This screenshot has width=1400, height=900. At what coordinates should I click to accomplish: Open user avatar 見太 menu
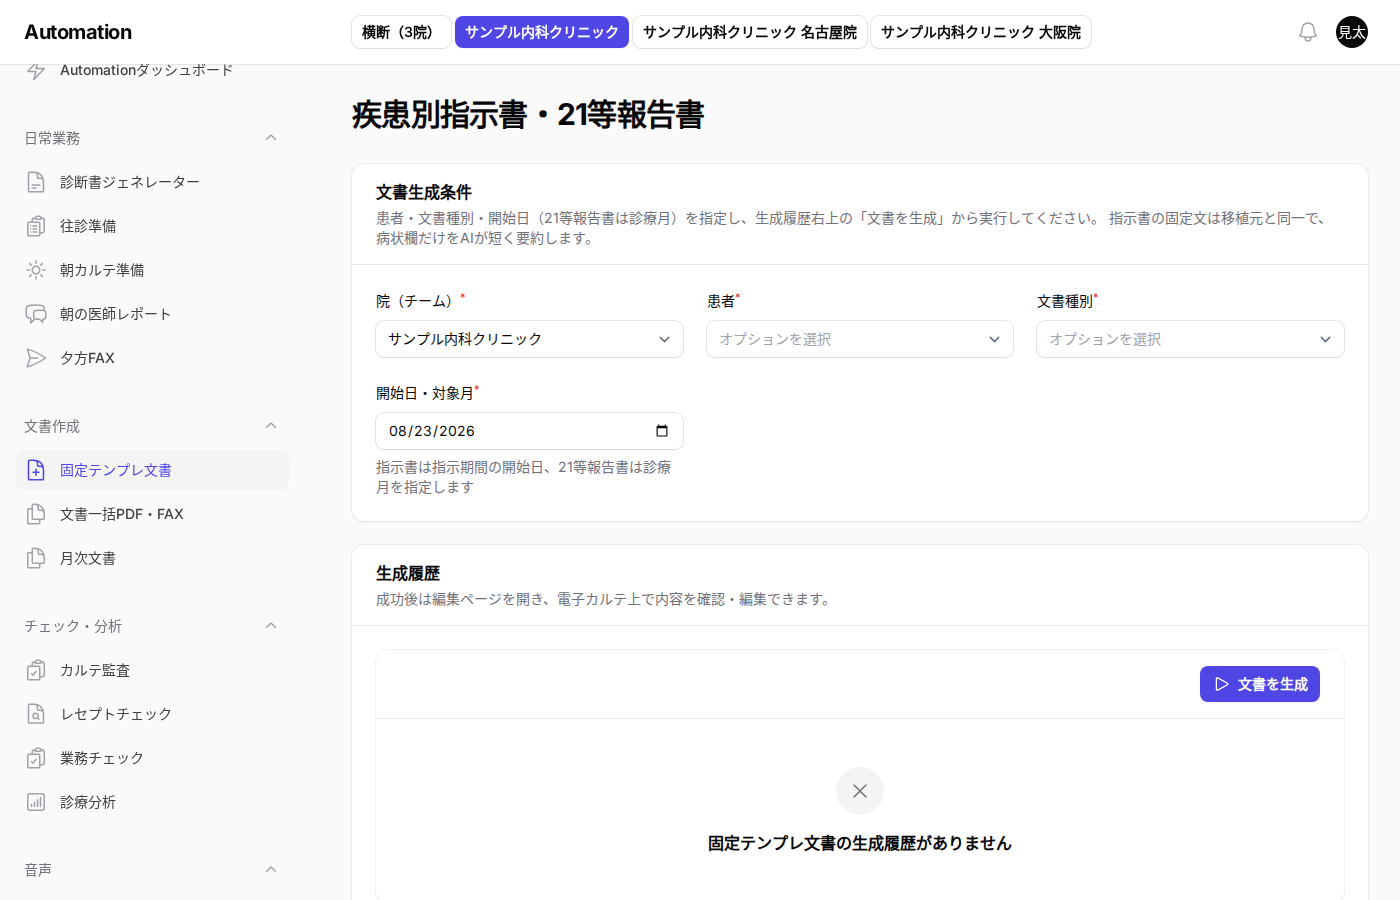pyautogui.click(x=1352, y=32)
